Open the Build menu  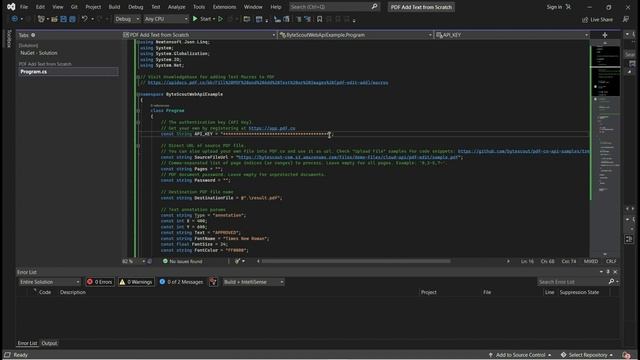click(x=114, y=7)
